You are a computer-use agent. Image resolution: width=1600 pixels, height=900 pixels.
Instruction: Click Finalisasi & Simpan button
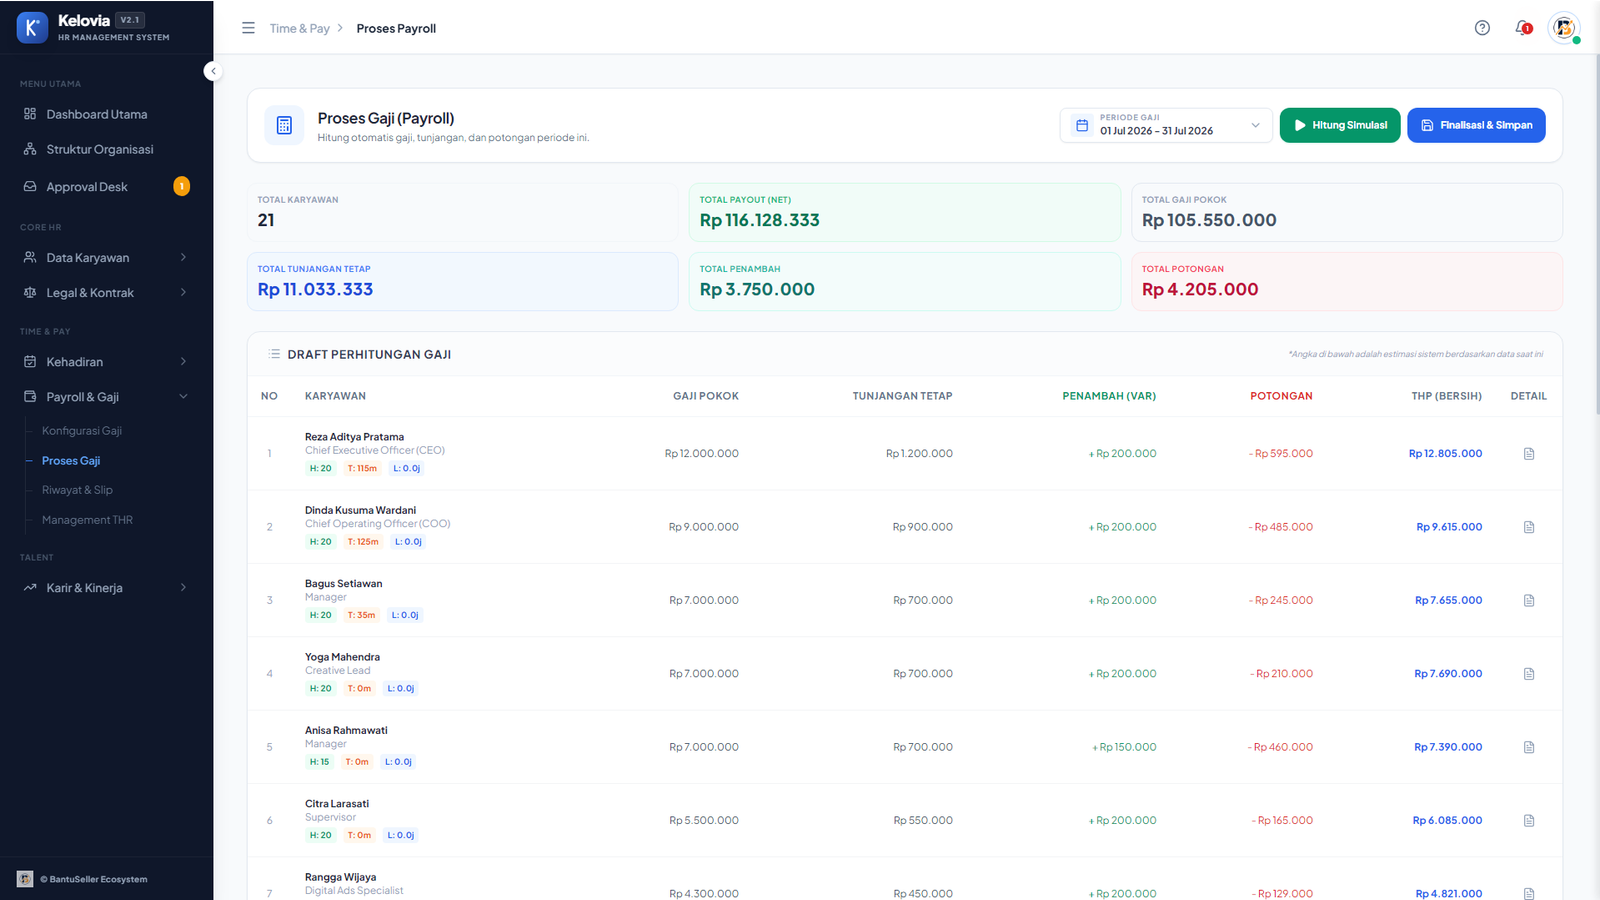tap(1476, 125)
